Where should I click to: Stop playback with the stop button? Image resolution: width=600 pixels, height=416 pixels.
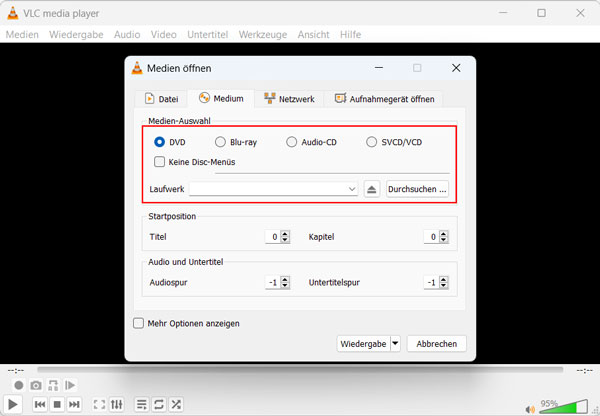[57, 404]
